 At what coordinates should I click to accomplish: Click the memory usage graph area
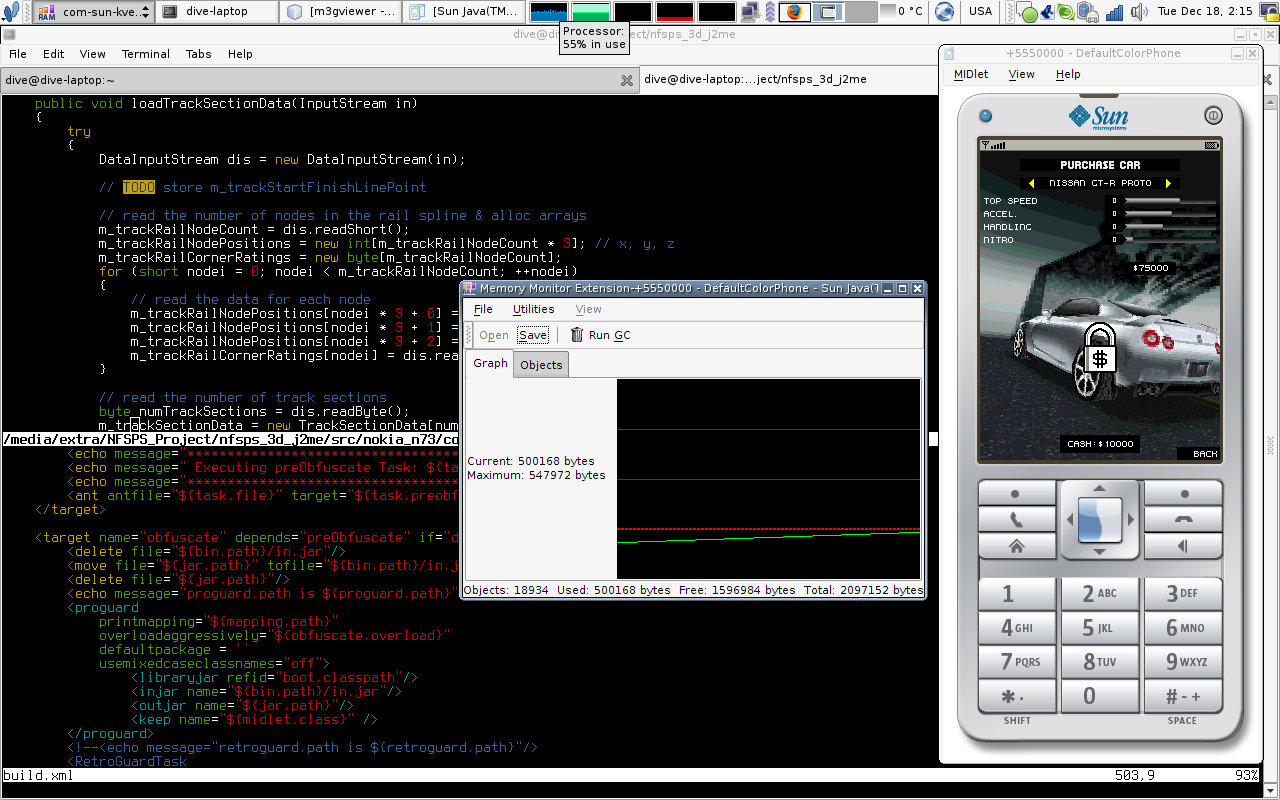(x=768, y=478)
